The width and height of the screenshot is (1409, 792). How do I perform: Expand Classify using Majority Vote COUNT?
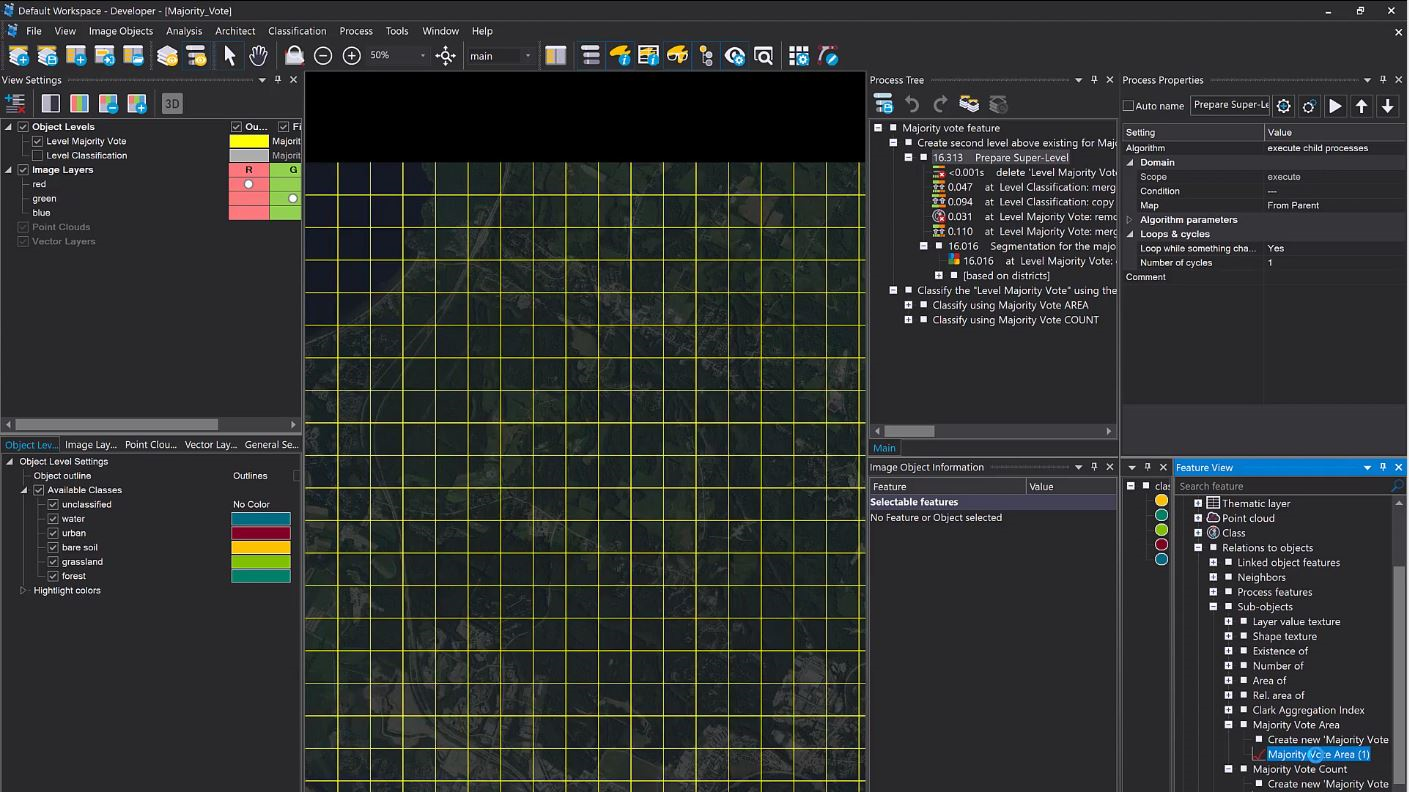pos(908,320)
